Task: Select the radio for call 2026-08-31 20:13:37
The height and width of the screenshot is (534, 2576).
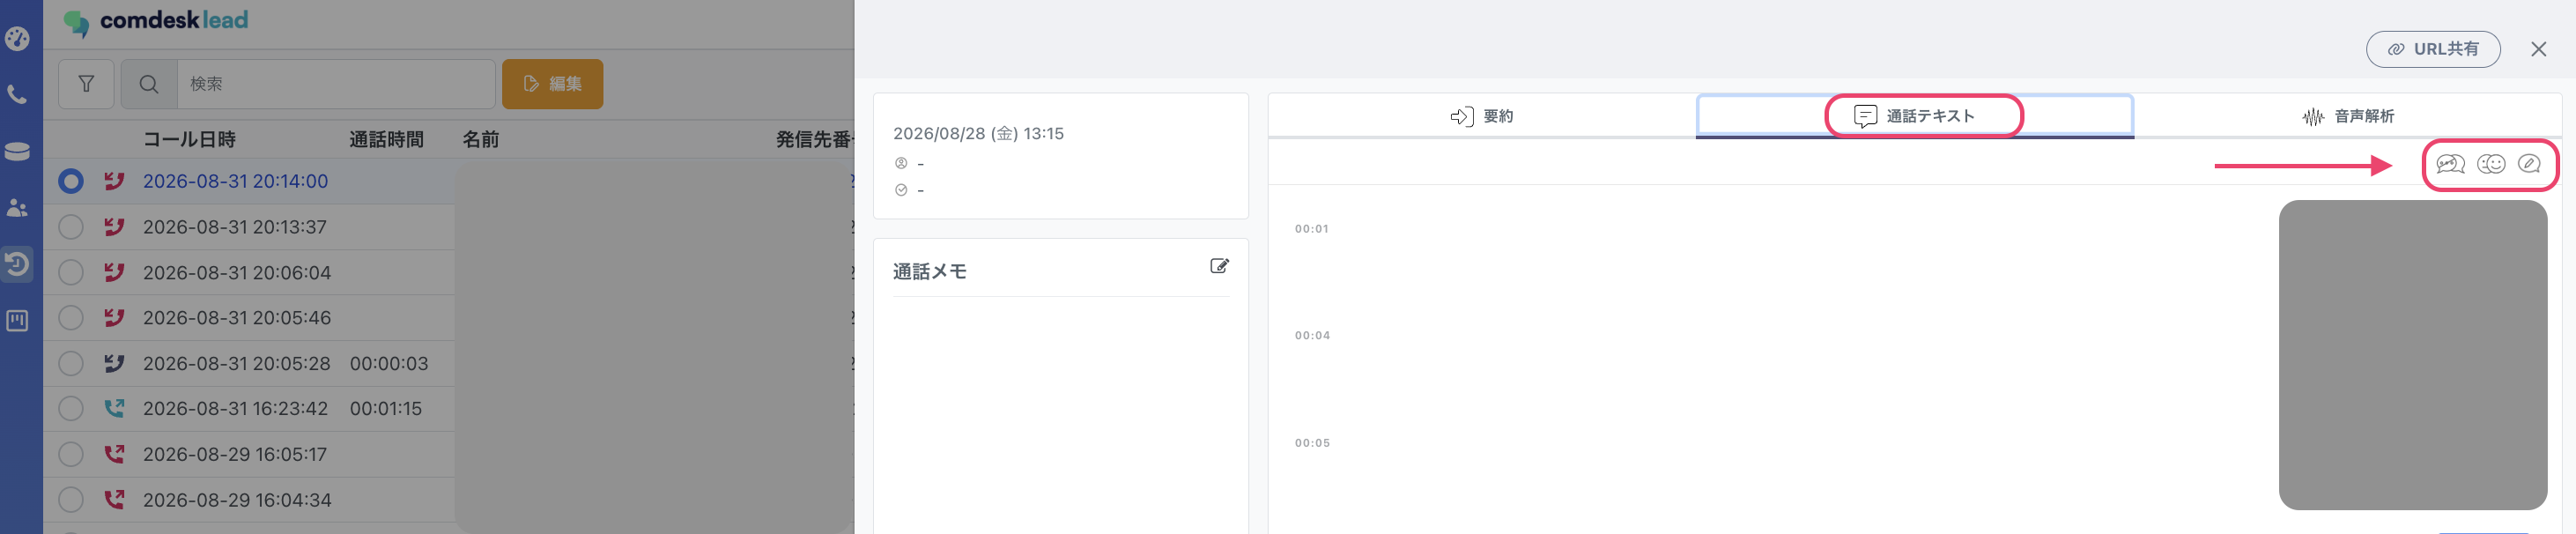Action: 71,227
